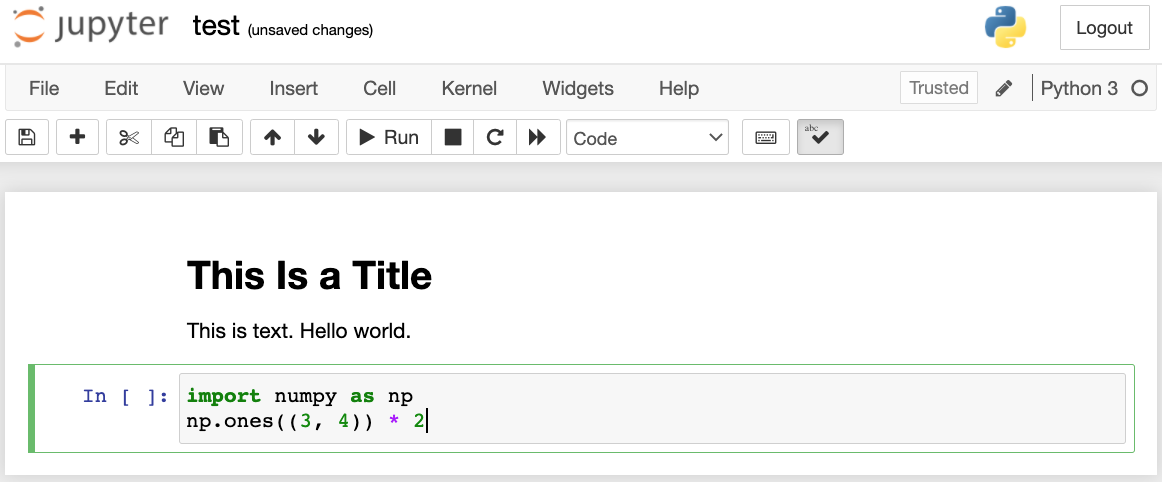Open the command palette keyboard icon
1162x482 pixels.
766,138
